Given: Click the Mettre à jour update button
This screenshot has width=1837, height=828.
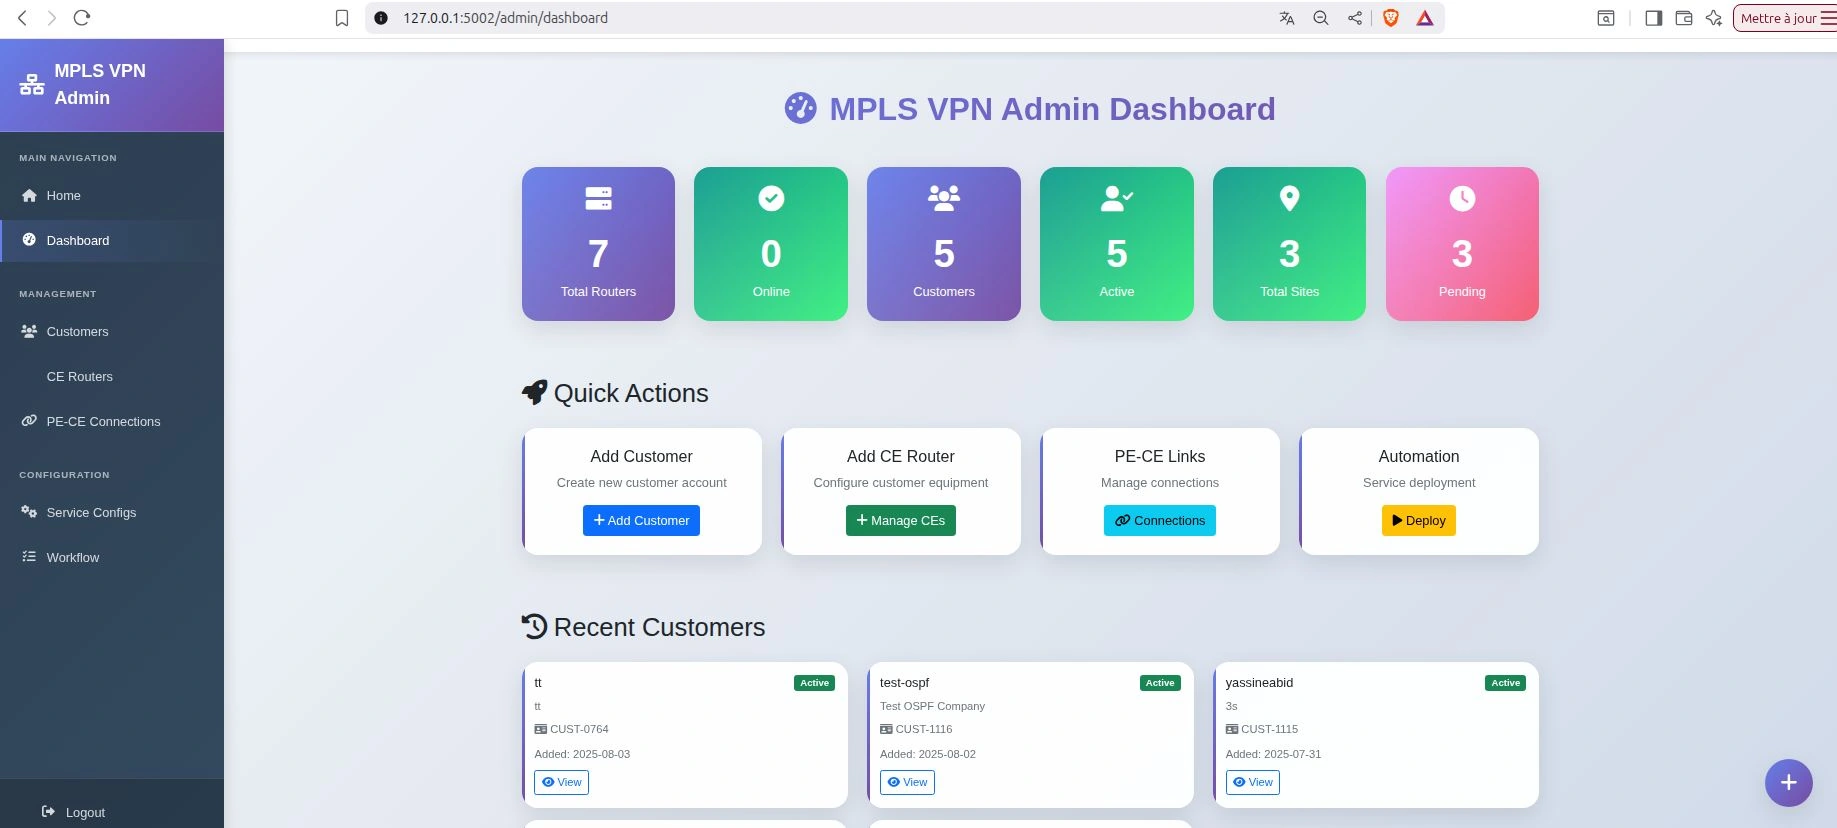Looking at the screenshot, I should [1785, 18].
